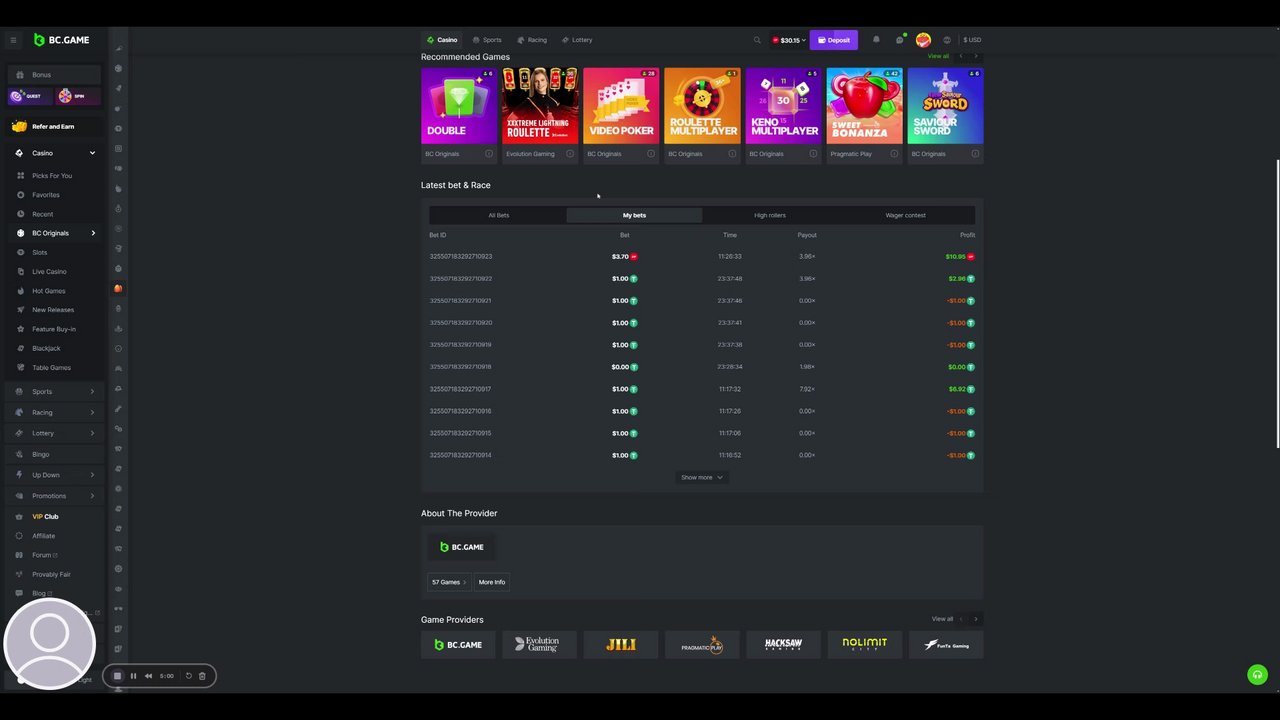Open the Wager contest tab
This screenshot has width=1280, height=720.
pos(905,215)
